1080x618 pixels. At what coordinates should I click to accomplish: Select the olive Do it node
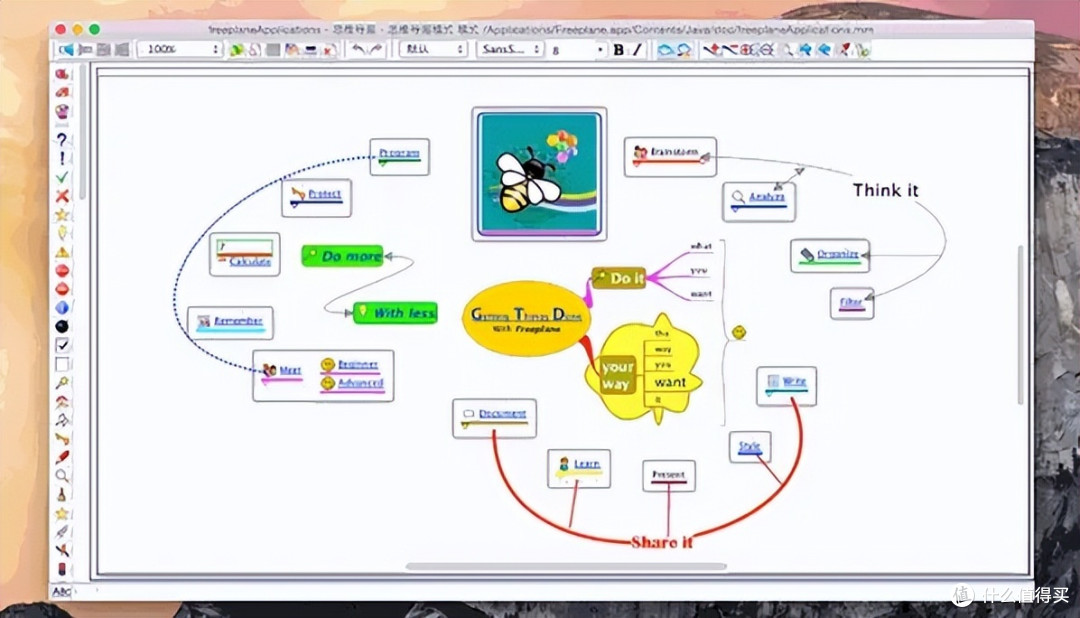coord(619,278)
